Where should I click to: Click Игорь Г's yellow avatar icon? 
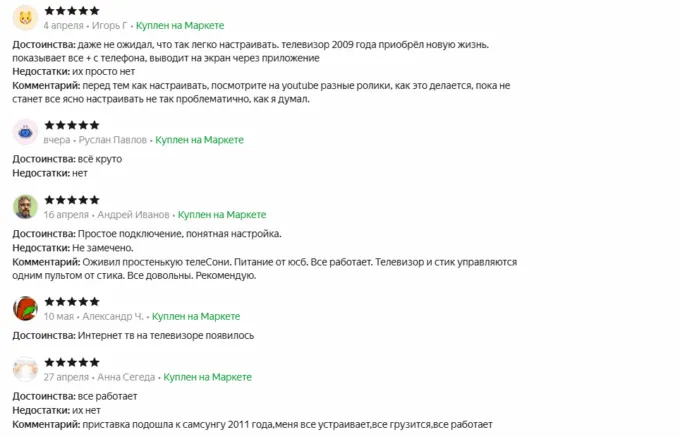click(25, 17)
